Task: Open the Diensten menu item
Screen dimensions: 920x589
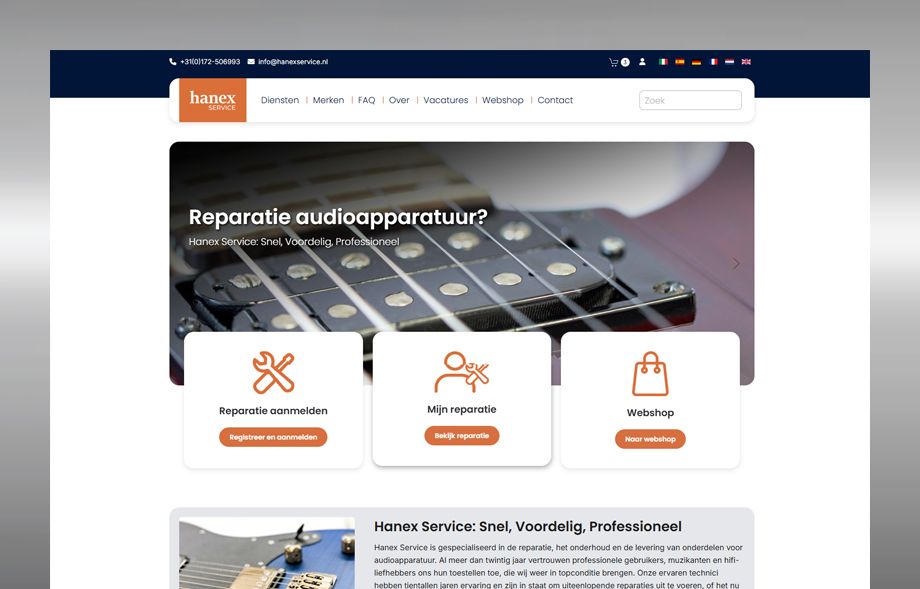Action: (280, 100)
